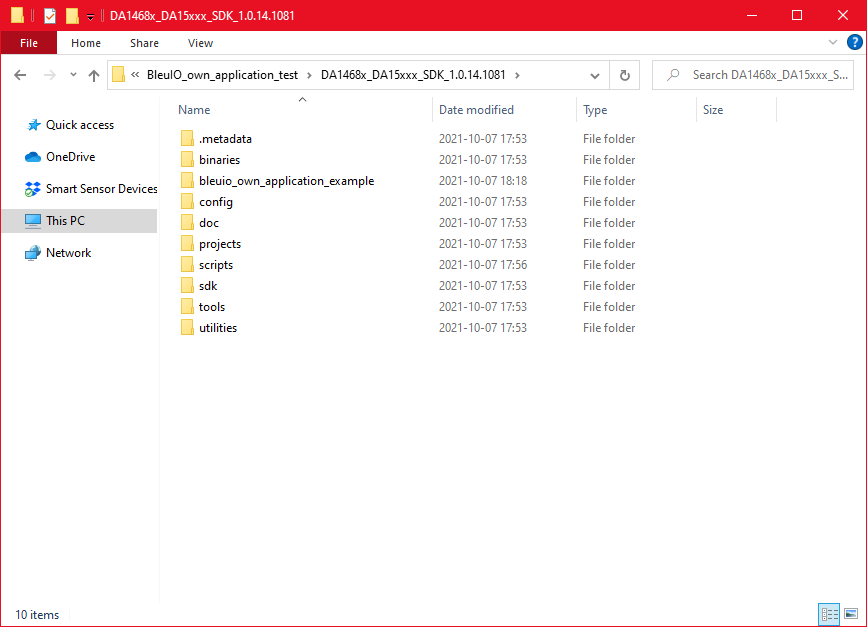Expand chevron after DA1468x_DA15xxx_SDK_1.0.14.1081 breadcrumb
867x627 pixels.
click(518, 75)
